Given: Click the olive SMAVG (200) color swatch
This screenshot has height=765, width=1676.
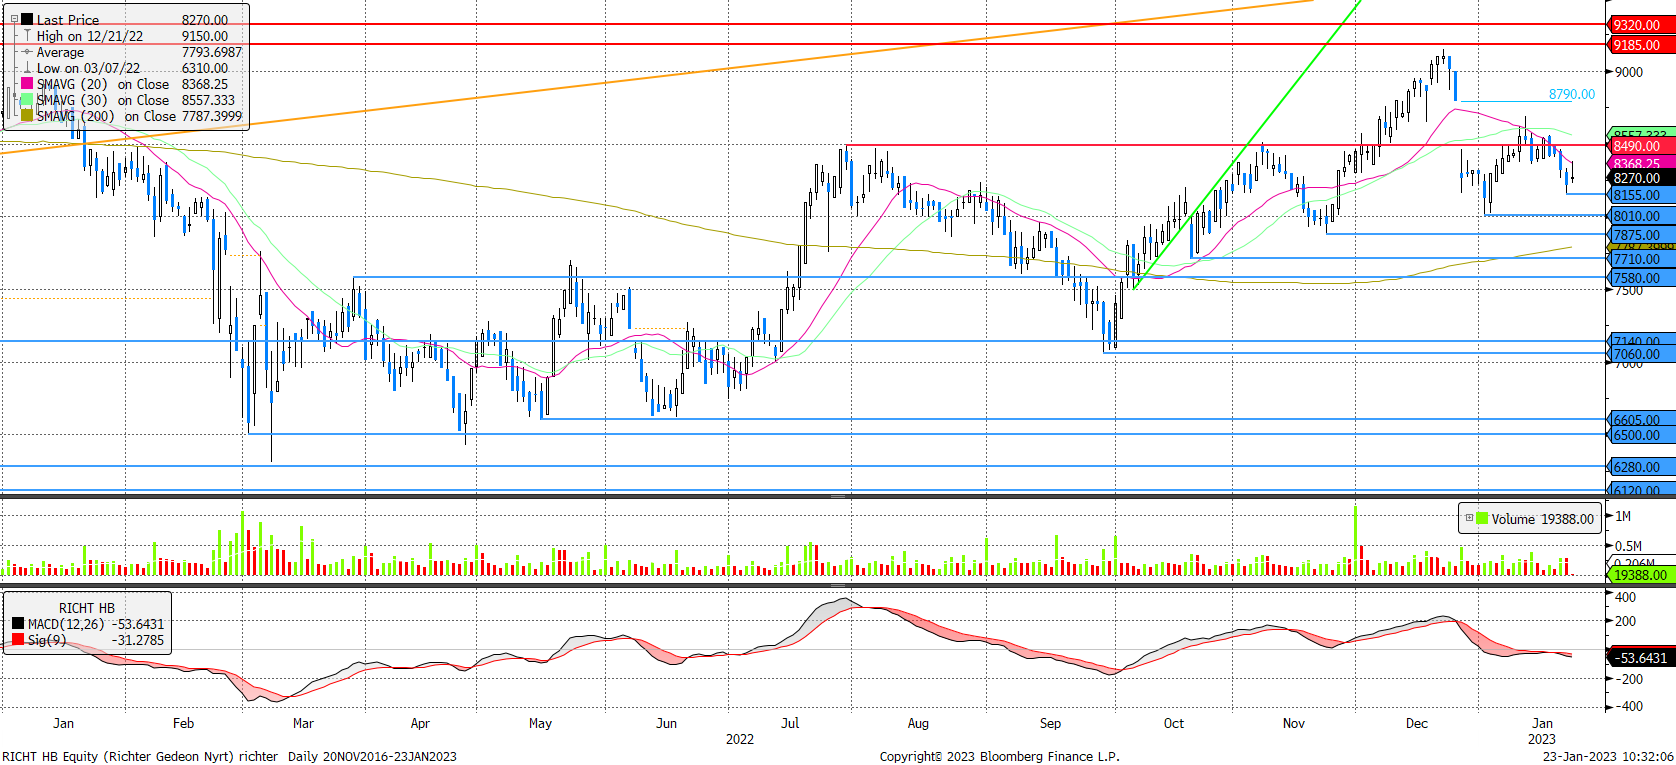Looking at the screenshot, I should click(27, 116).
